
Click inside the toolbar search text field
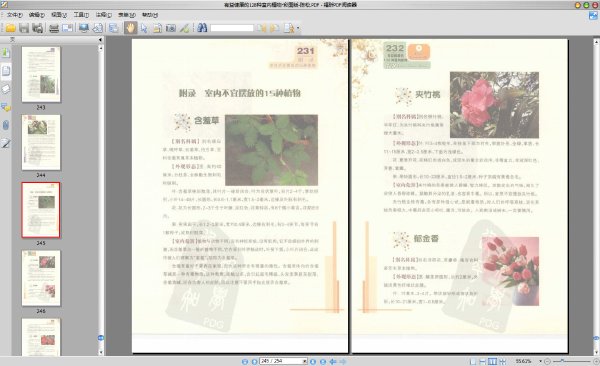[x=232, y=28]
